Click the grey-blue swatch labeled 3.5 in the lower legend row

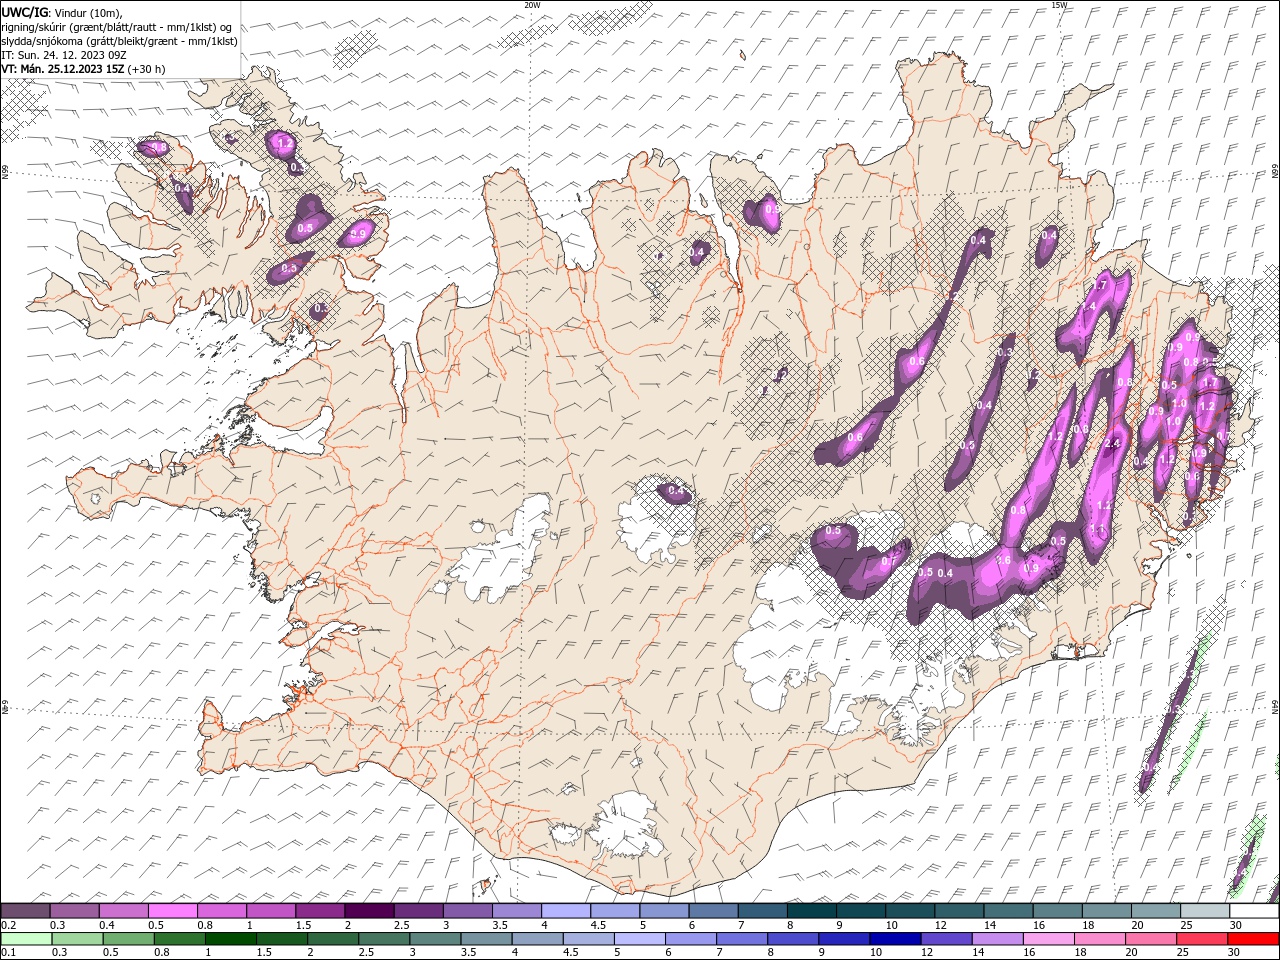pos(486,939)
